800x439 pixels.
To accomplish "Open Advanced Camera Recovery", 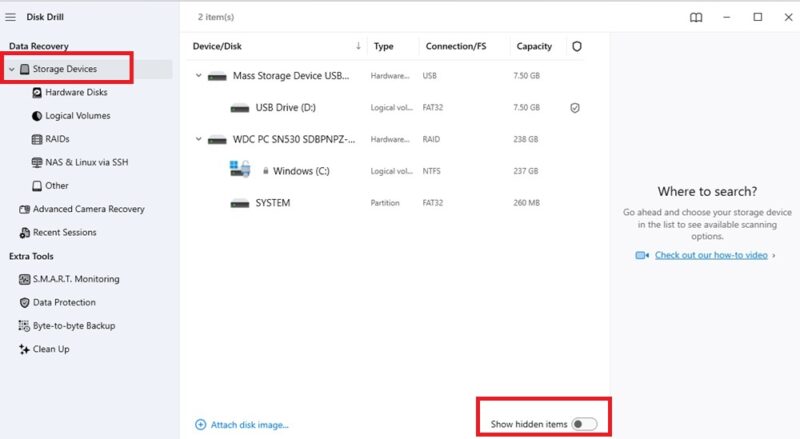I will pos(88,209).
